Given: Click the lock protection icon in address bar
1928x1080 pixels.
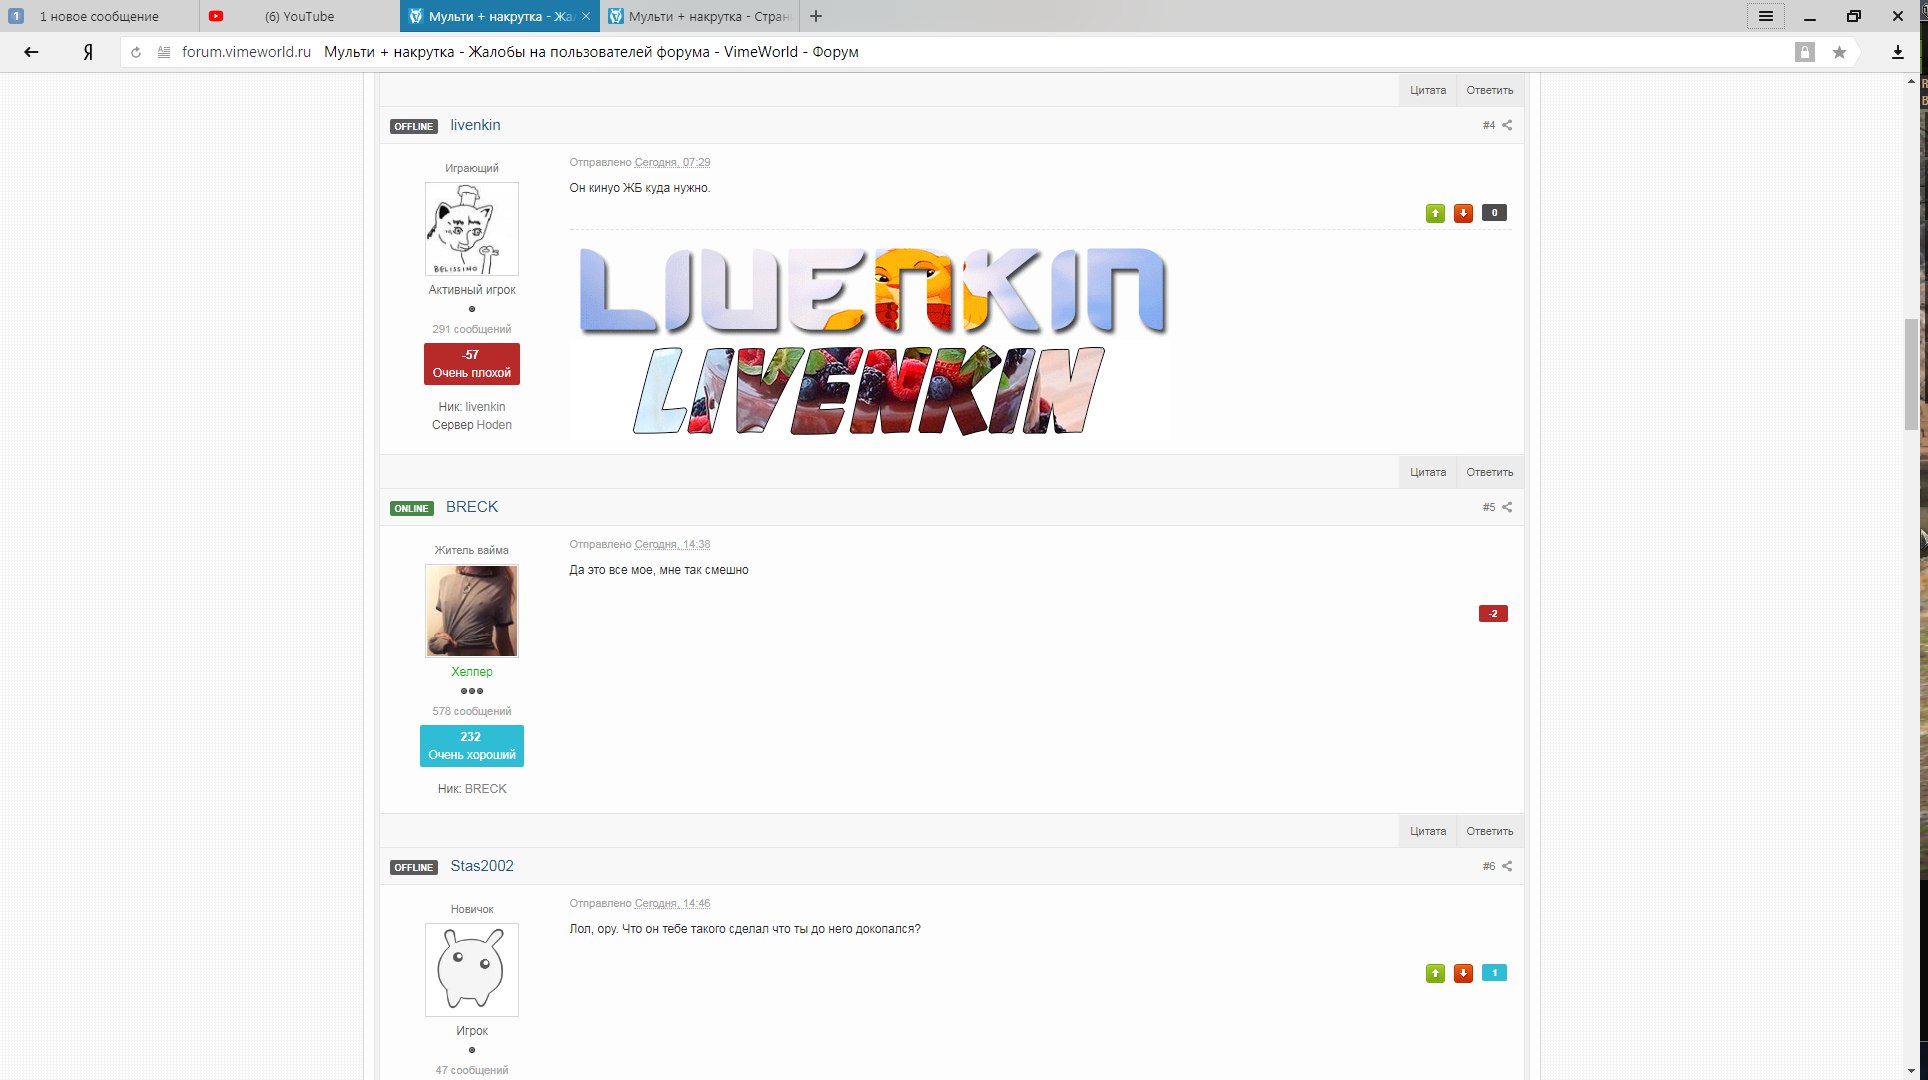Looking at the screenshot, I should point(1805,52).
